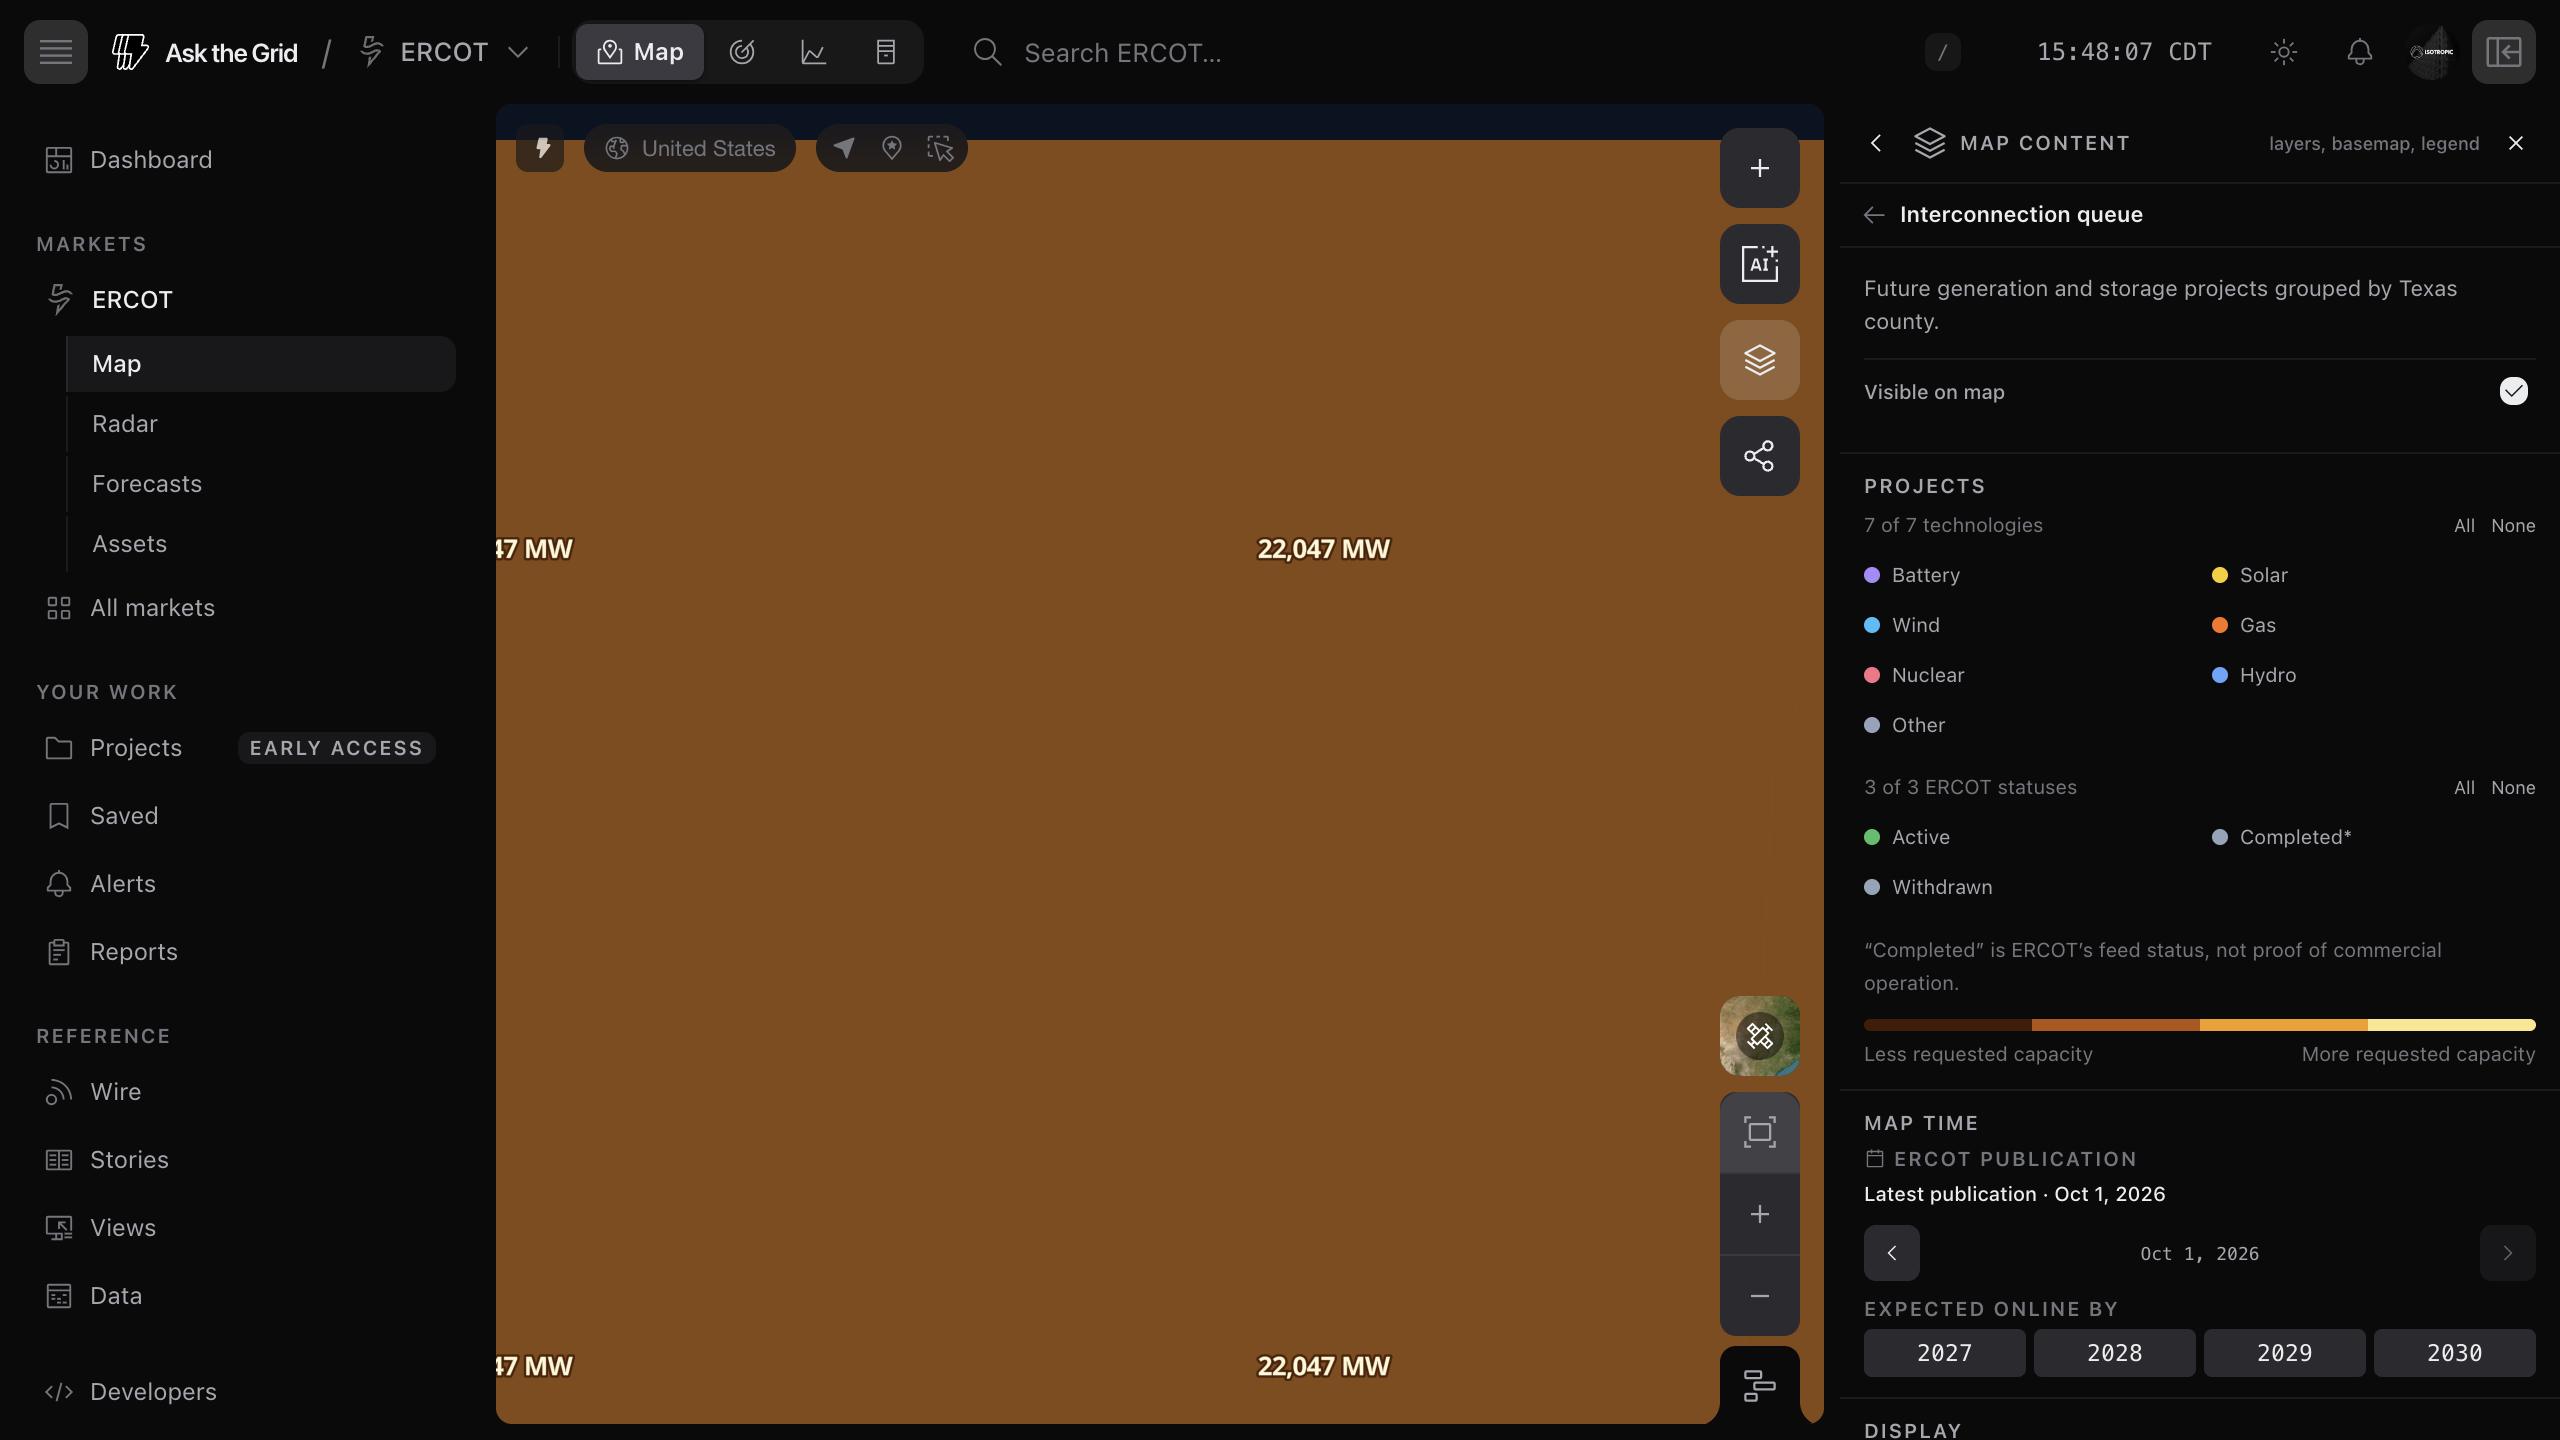The height and width of the screenshot is (1440, 2560).
Task: Open the Map tab in top bar
Action: (640, 52)
